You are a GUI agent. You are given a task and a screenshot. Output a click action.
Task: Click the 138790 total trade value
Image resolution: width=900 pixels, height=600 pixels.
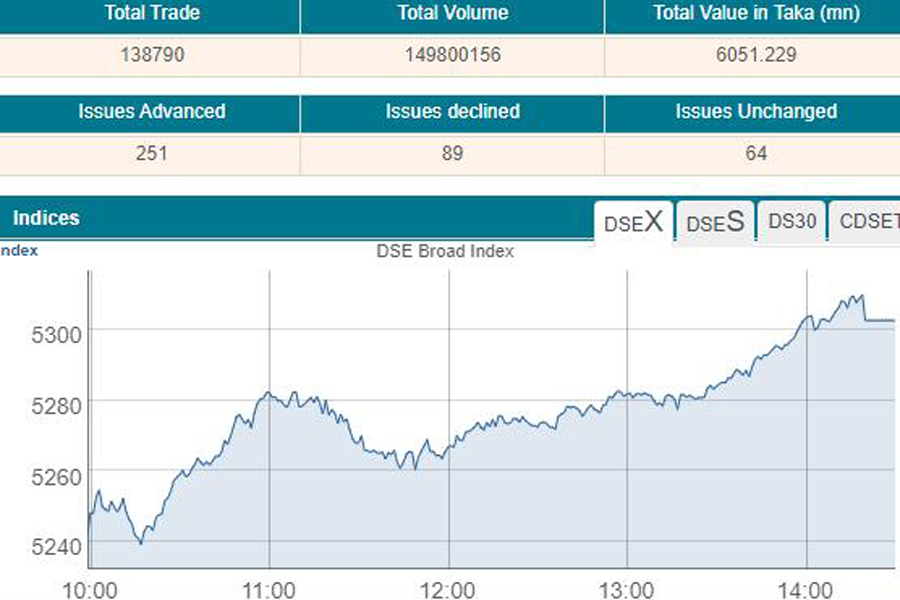(150, 55)
